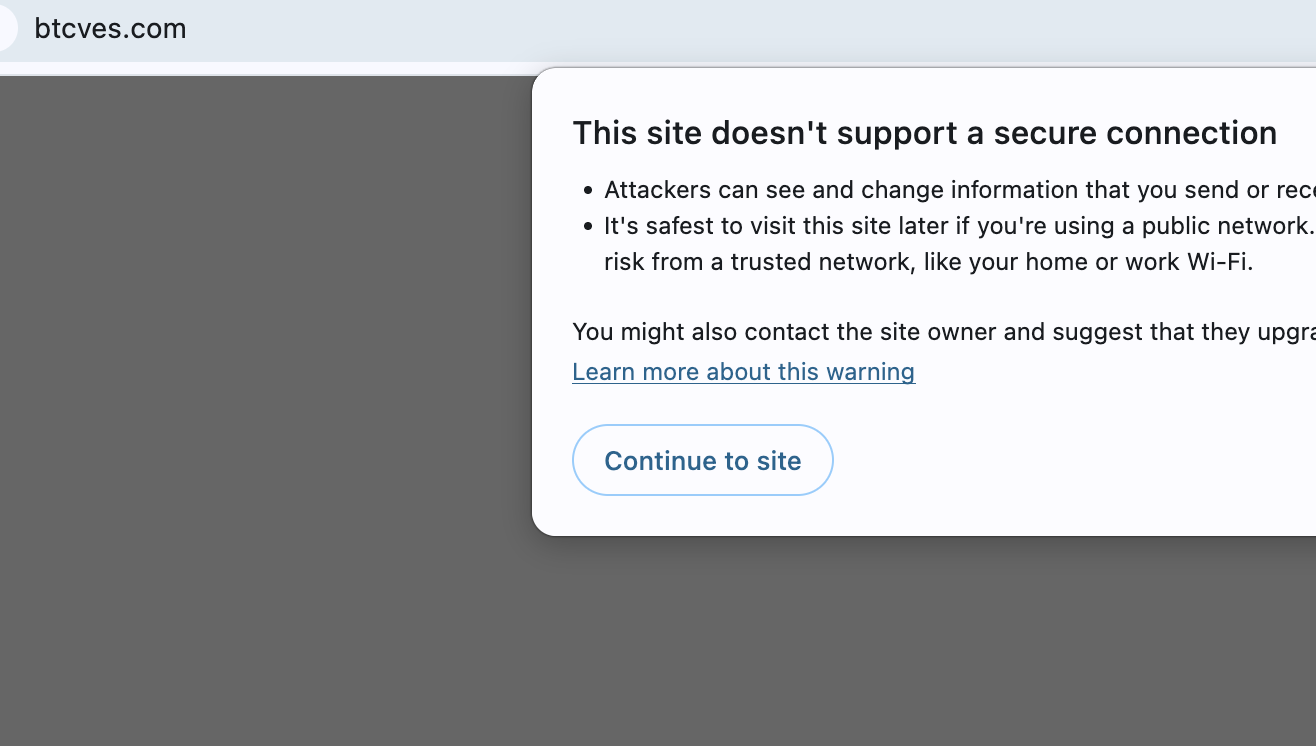Click the secure connection warning heading
1316x746 pixels.
[924, 132]
